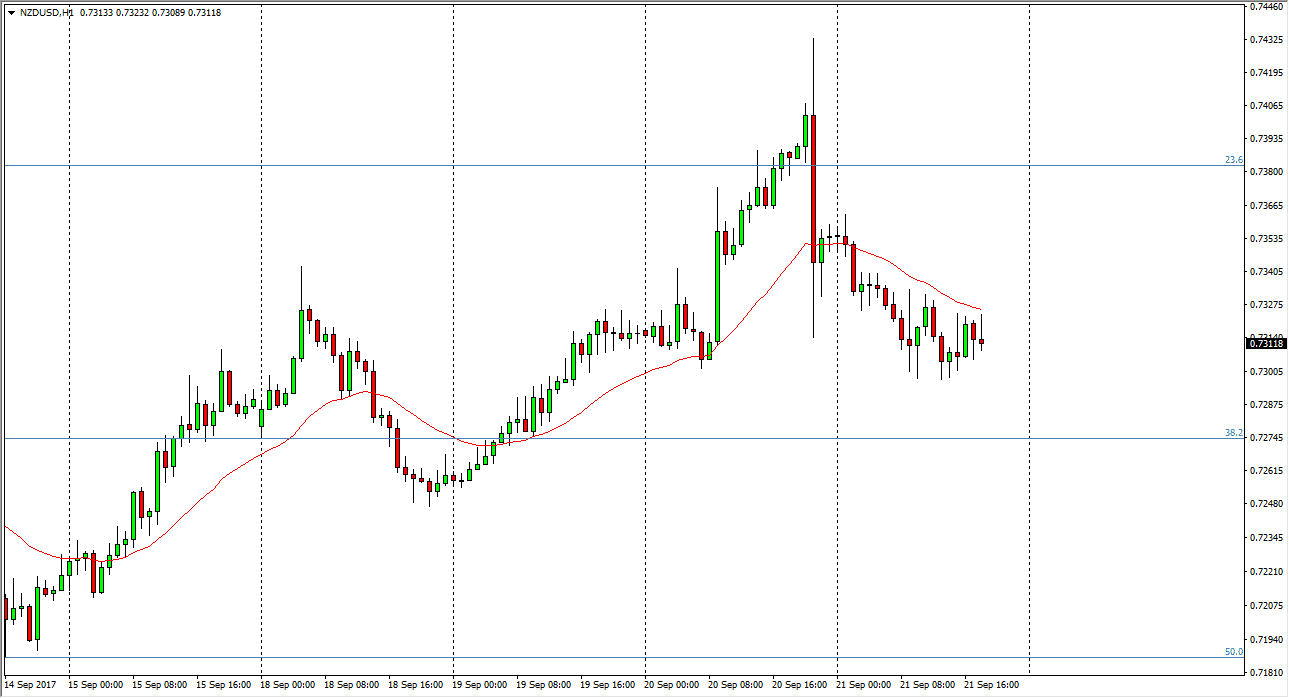Screen dimensions: 1289x698
Task: Click the 0.72210 price scale label
Action: (x=1266, y=572)
